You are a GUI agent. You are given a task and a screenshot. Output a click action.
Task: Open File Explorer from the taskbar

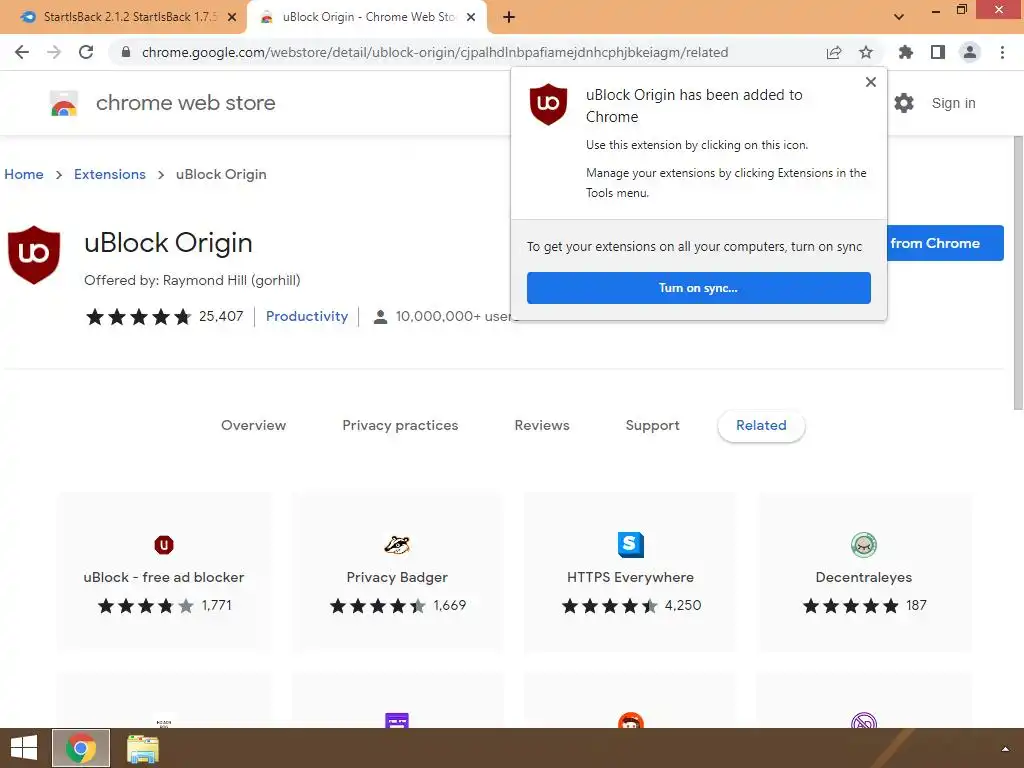coord(143,749)
